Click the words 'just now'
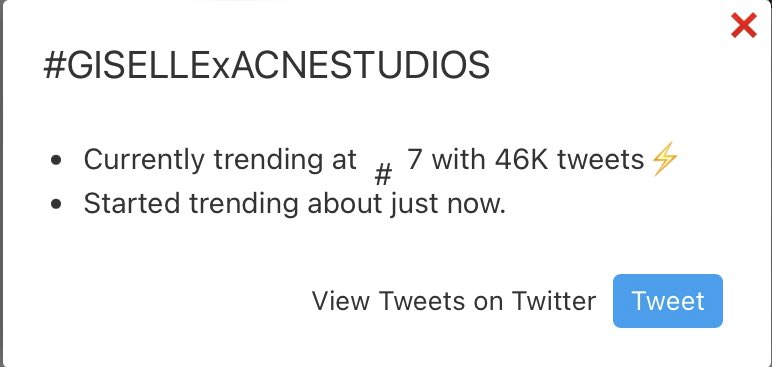Viewport: 772px width, 367px height. [x=448, y=204]
